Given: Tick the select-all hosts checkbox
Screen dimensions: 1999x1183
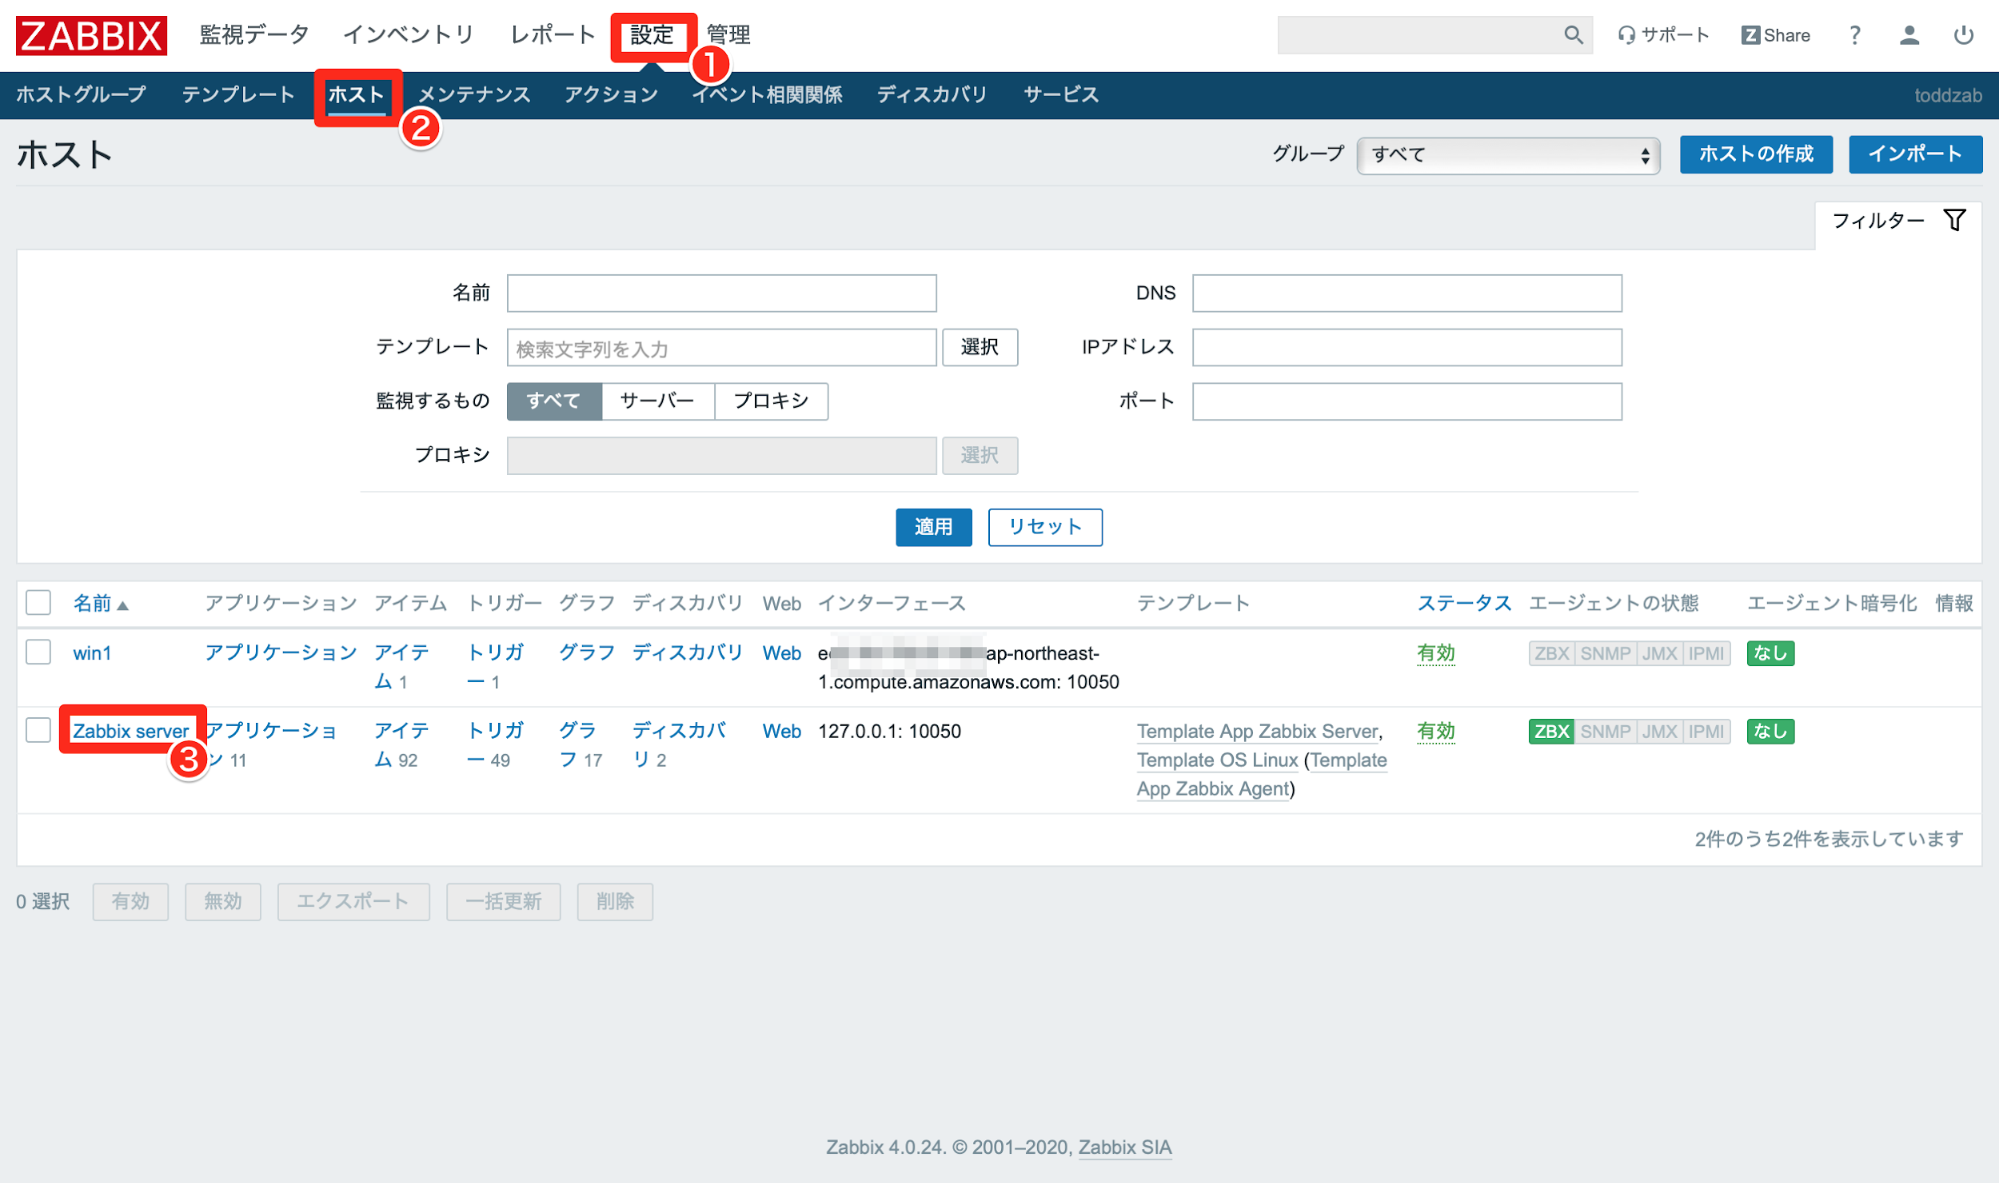Looking at the screenshot, I should pos(38,602).
